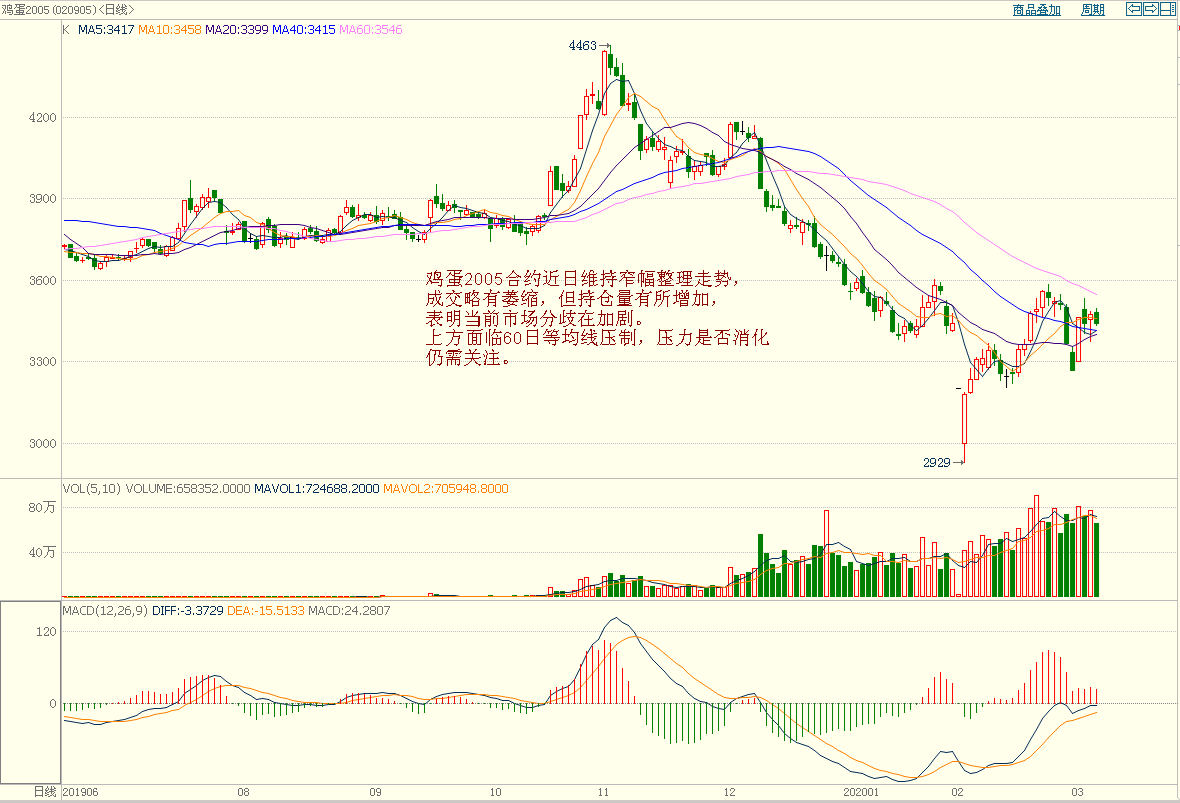Image resolution: width=1180 pixels, height=803 pixels.
Task: Open the 周期 period link
Action: click(1093, 10)
